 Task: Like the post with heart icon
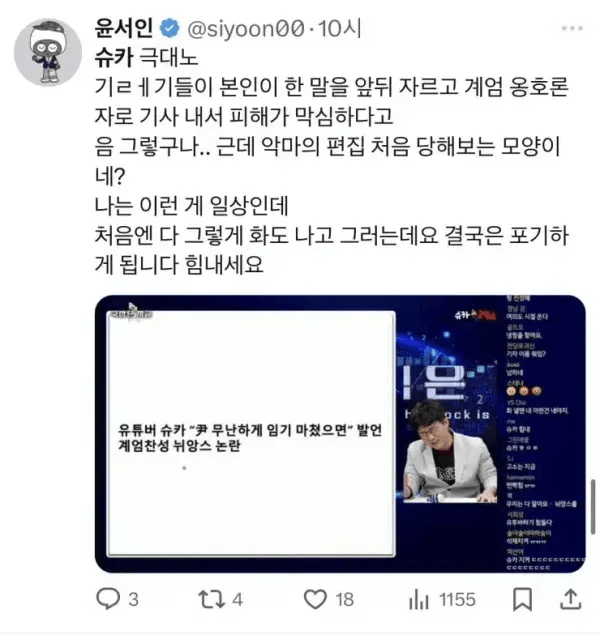[315, 599]
